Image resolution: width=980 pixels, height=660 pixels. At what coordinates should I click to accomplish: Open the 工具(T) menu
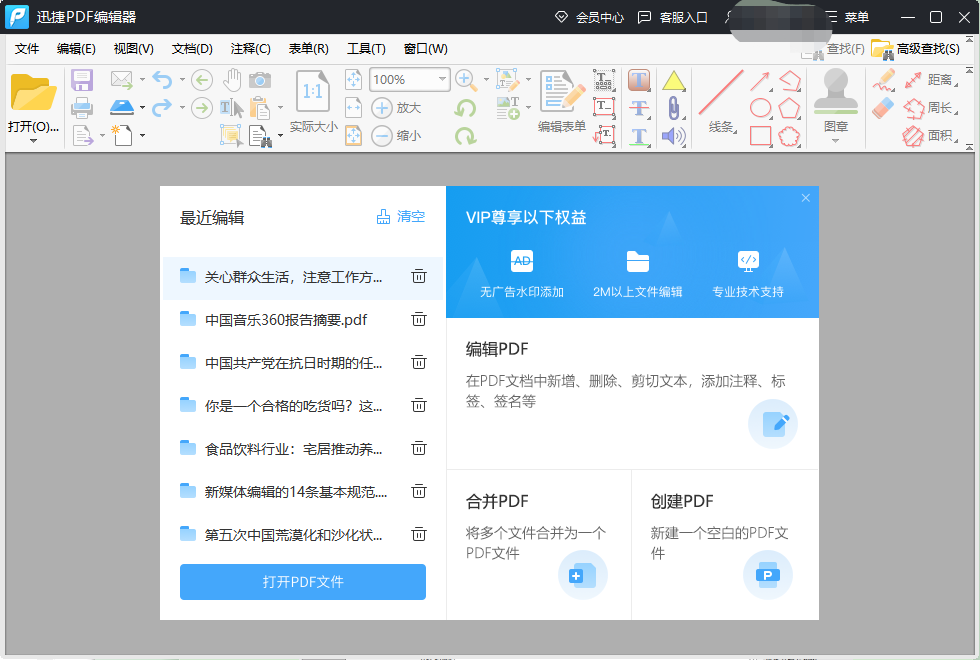click(366, 49)
